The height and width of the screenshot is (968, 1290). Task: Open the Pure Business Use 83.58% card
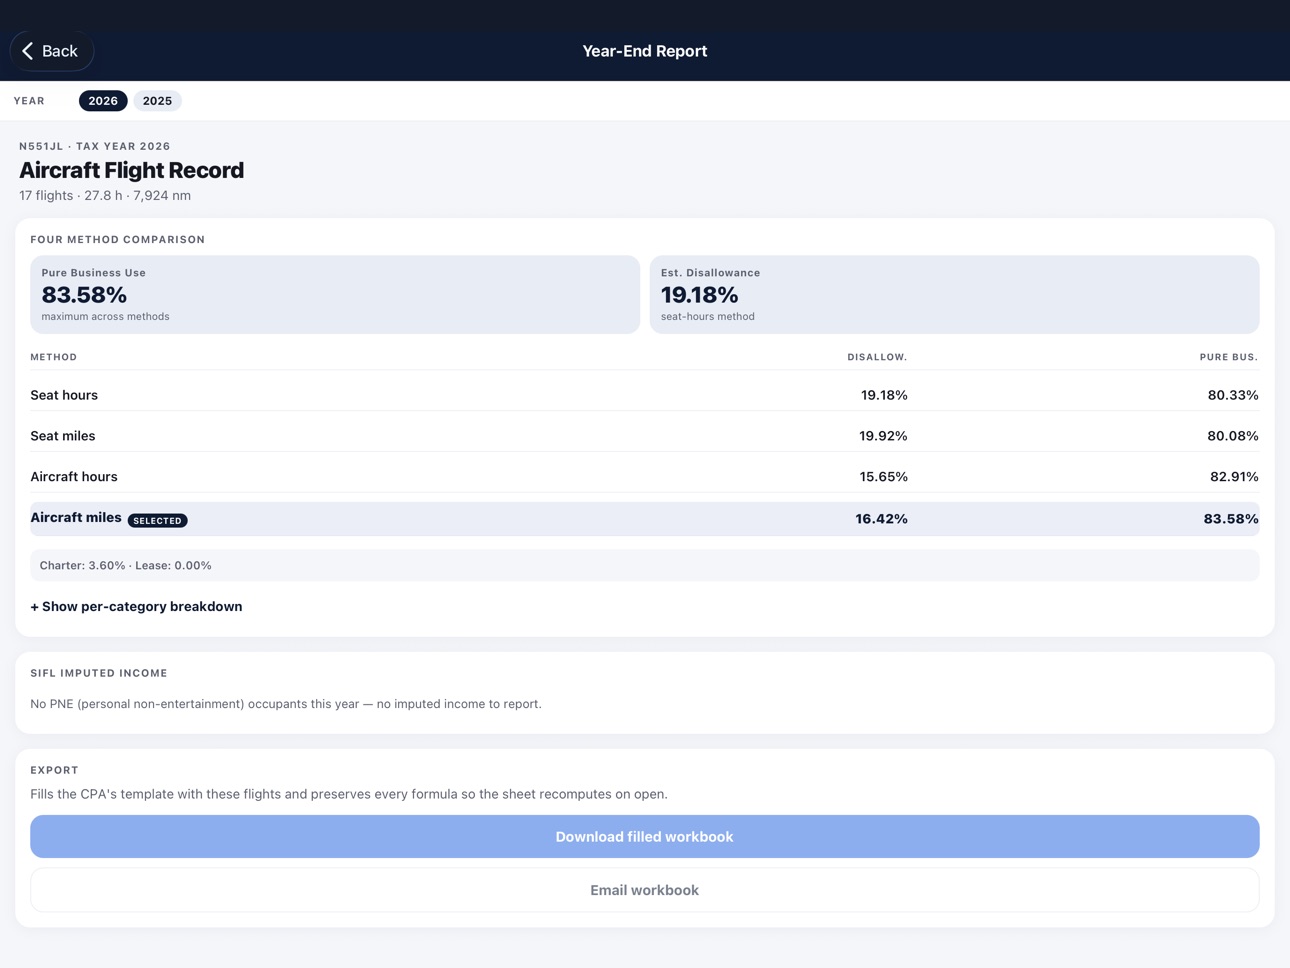(x=335, y=295)
